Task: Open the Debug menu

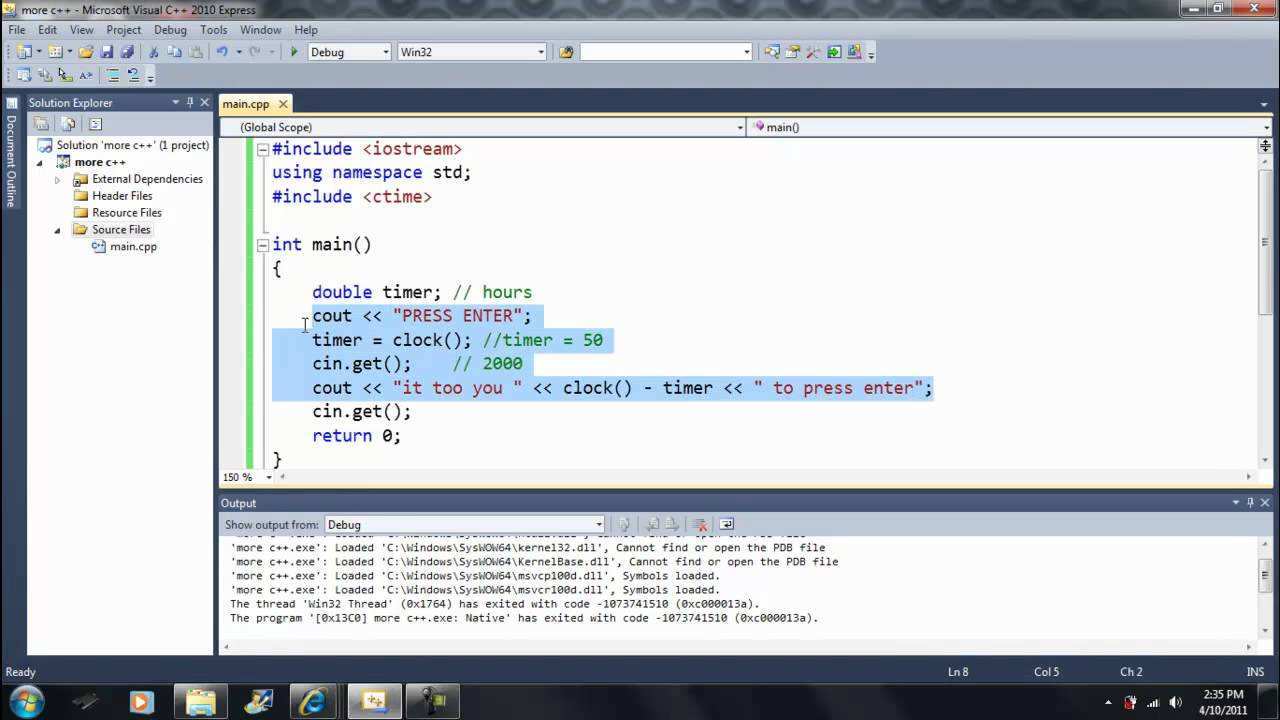Action: (x=170, y=30)
